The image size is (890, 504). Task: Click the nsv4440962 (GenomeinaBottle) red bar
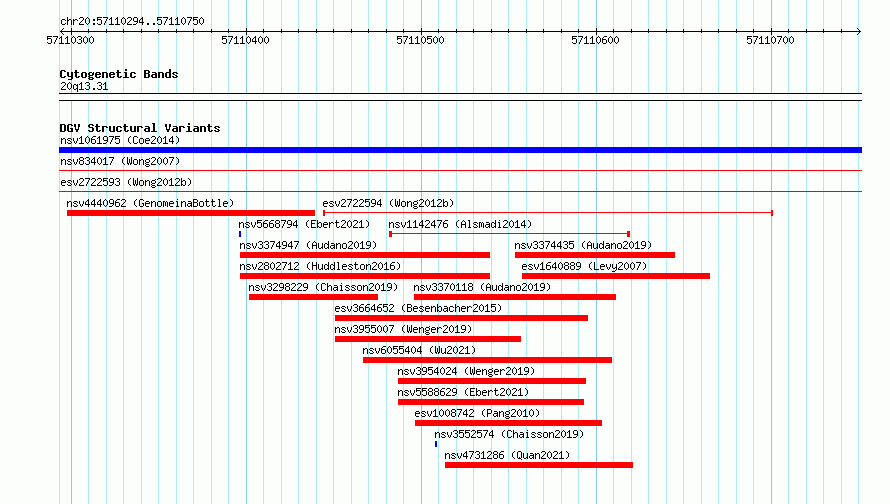tap(191, 213)
